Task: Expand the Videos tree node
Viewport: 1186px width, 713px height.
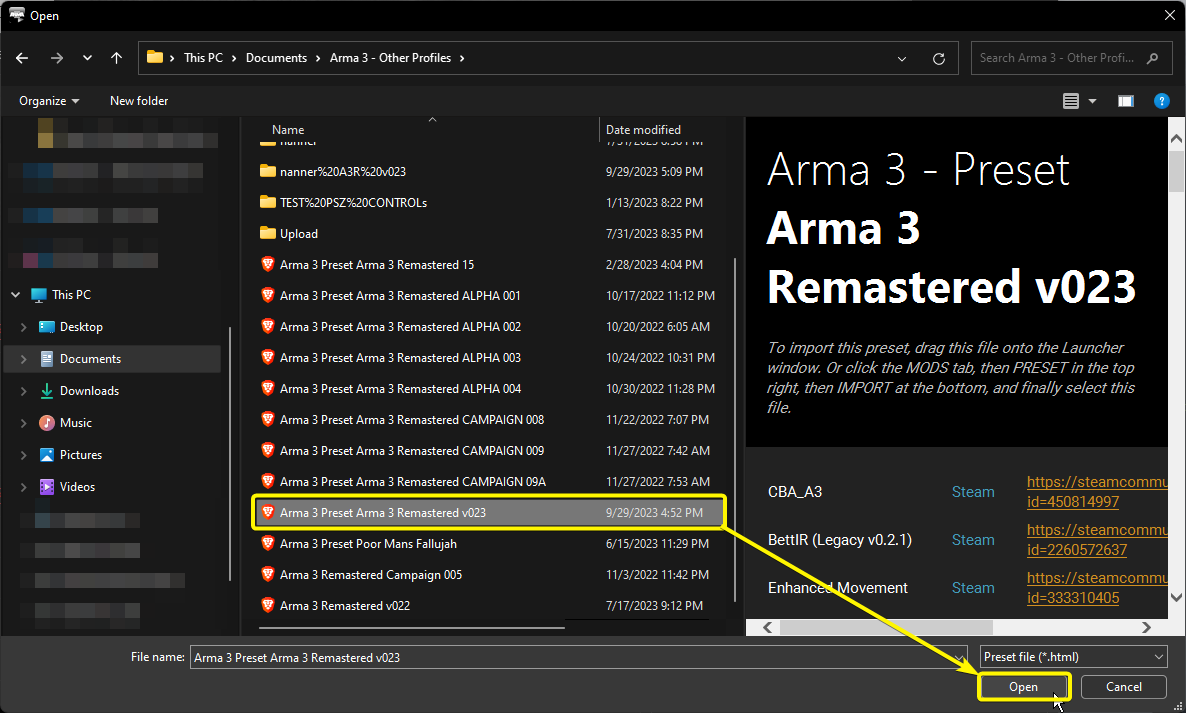Action: coord(23,487)
